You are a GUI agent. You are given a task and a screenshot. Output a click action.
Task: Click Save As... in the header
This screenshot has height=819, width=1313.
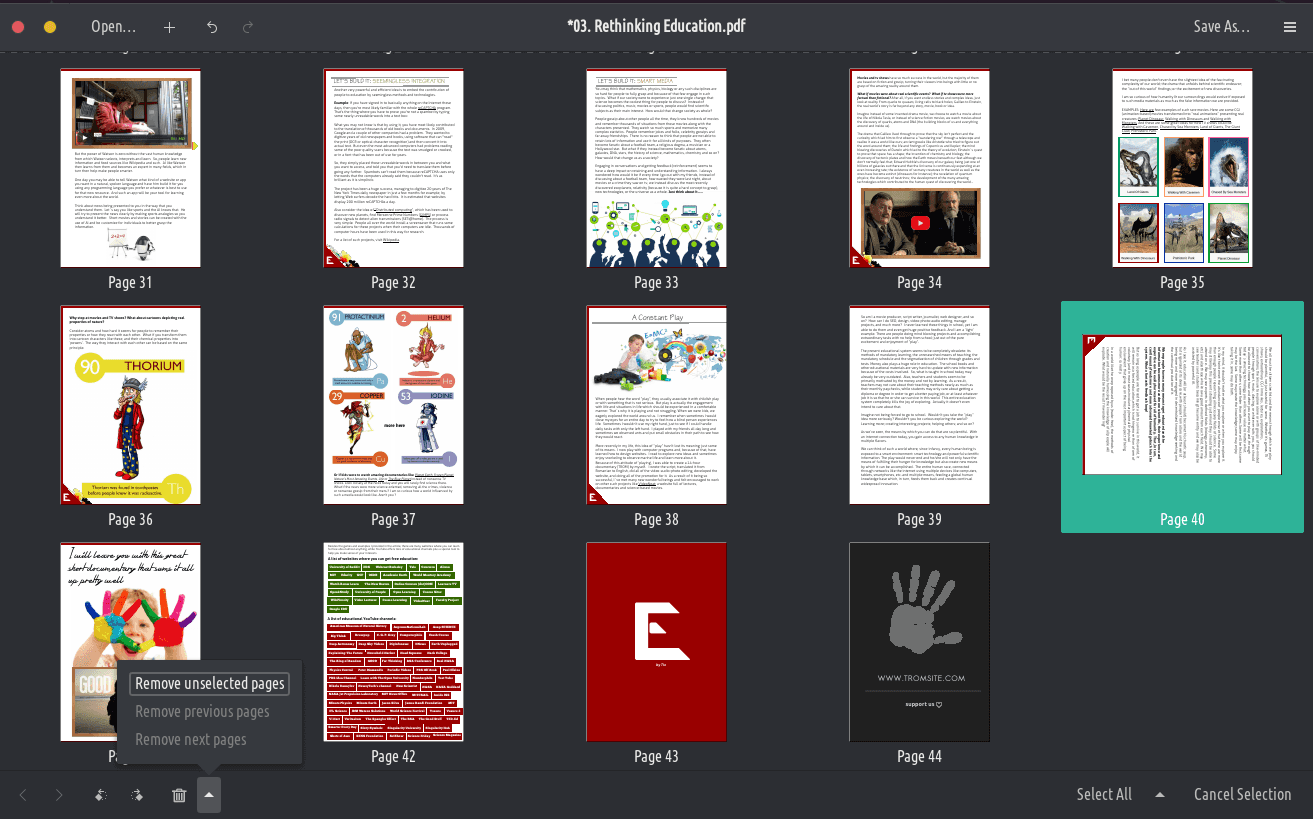(x=1221, y=27)
